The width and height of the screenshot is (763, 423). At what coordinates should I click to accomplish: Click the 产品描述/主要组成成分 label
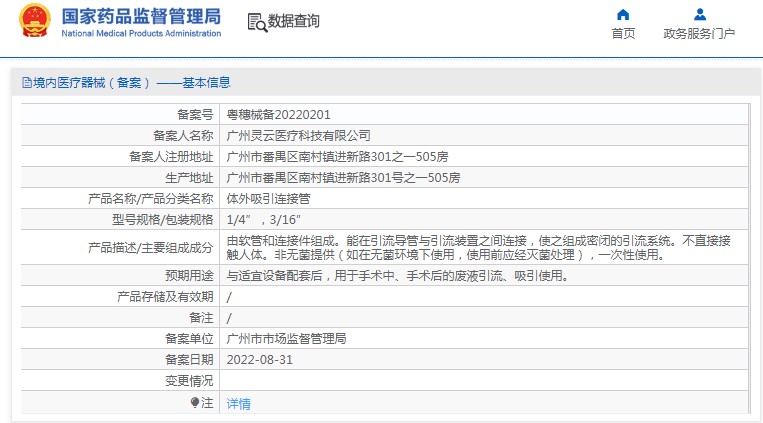pyautogui.click(x=150, y=247)
